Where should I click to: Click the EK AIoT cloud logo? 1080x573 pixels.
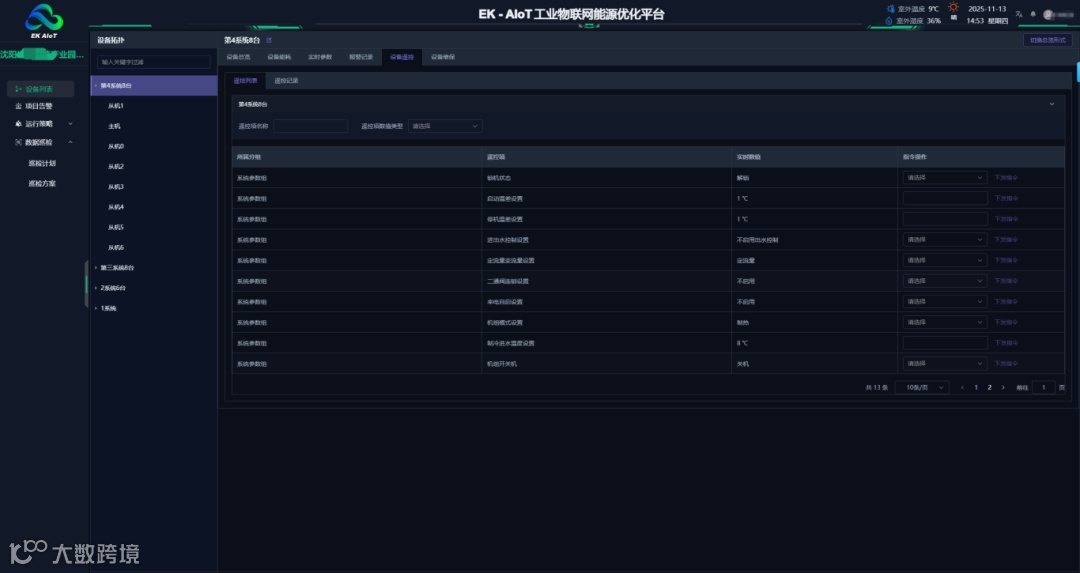point(44,19)
